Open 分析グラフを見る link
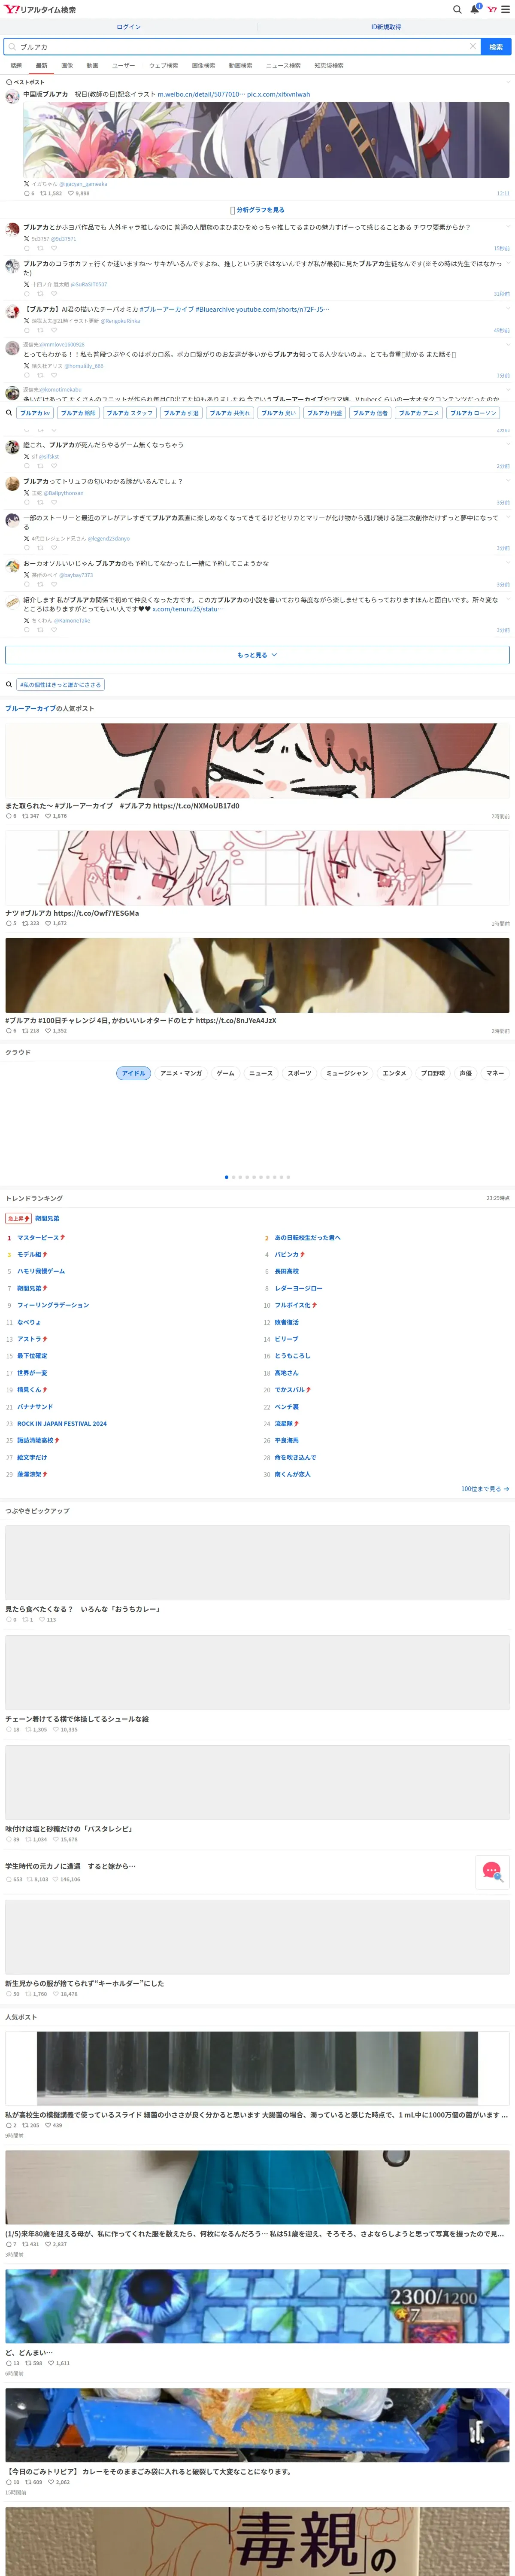 tap(258, 210)
